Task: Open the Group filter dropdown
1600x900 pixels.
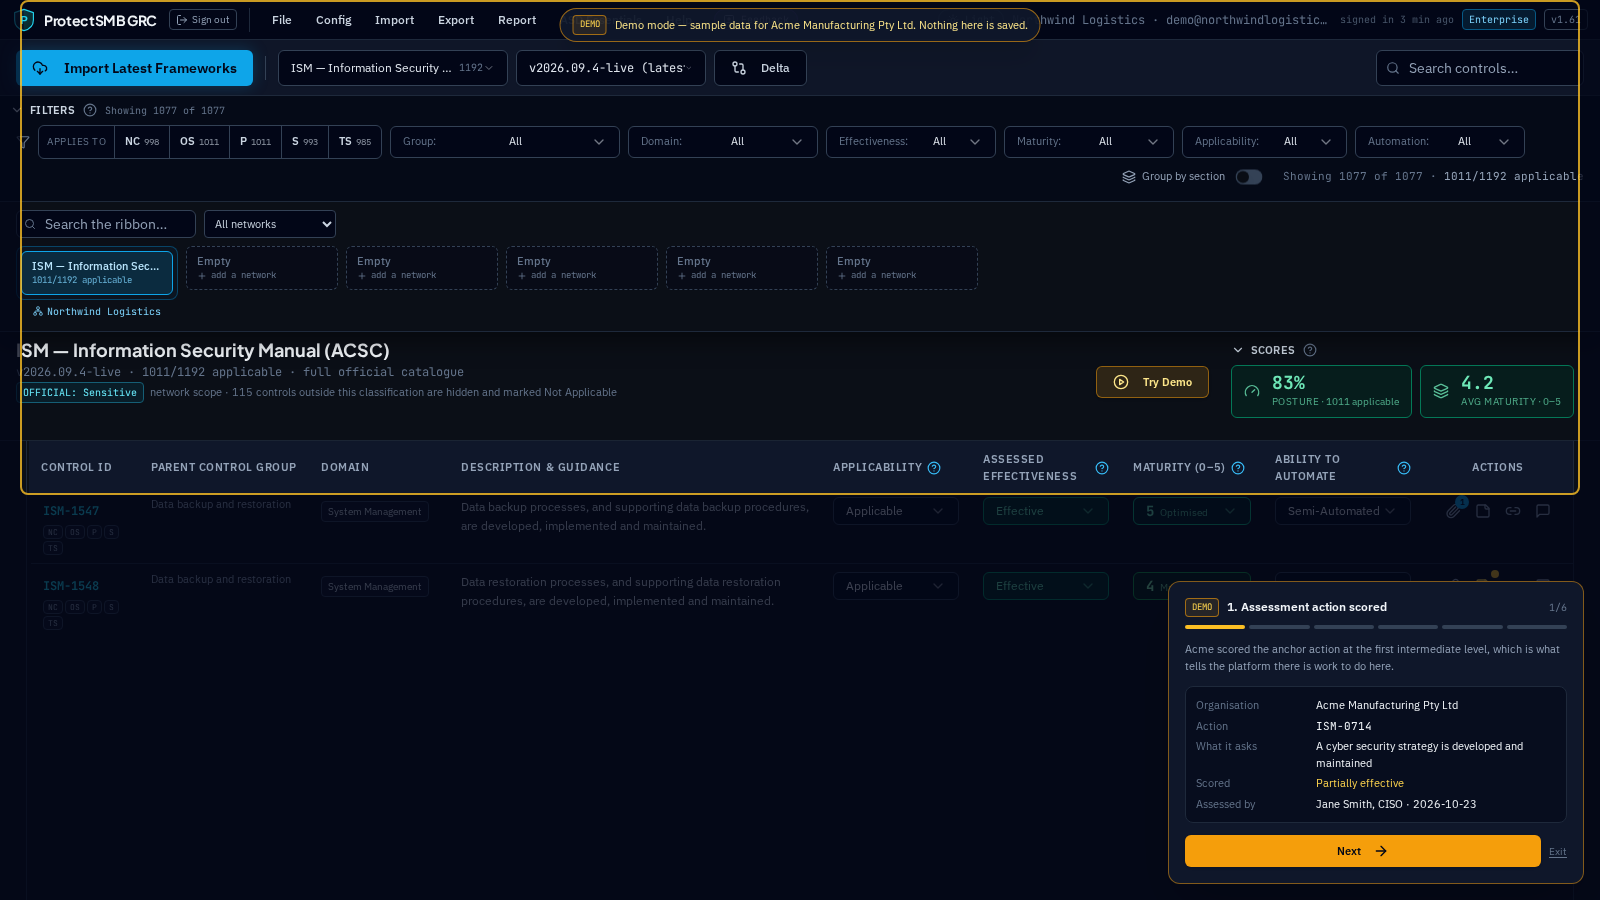Action: coord(505,142)
